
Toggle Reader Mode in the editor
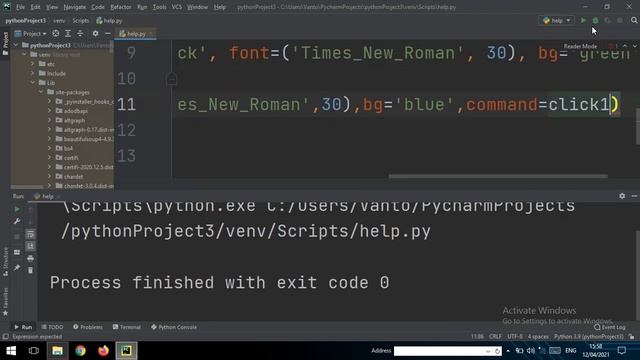(580, 46)
